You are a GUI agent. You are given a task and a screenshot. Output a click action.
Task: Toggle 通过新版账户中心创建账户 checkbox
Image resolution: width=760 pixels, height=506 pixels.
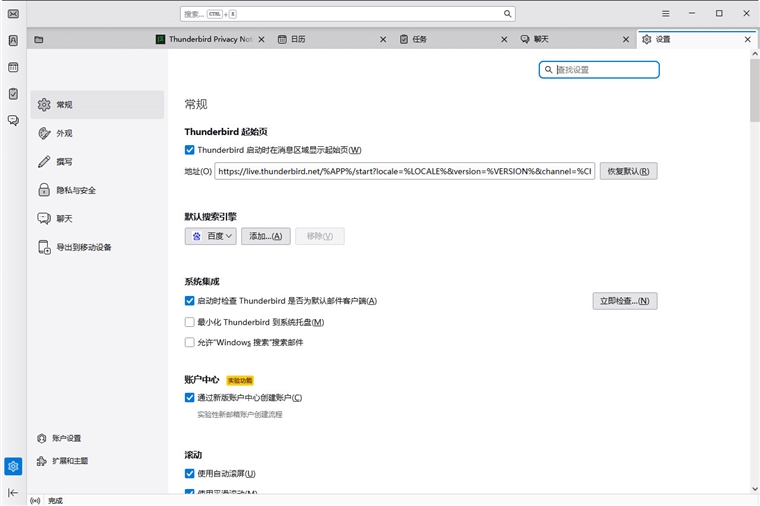coord(190,398)
